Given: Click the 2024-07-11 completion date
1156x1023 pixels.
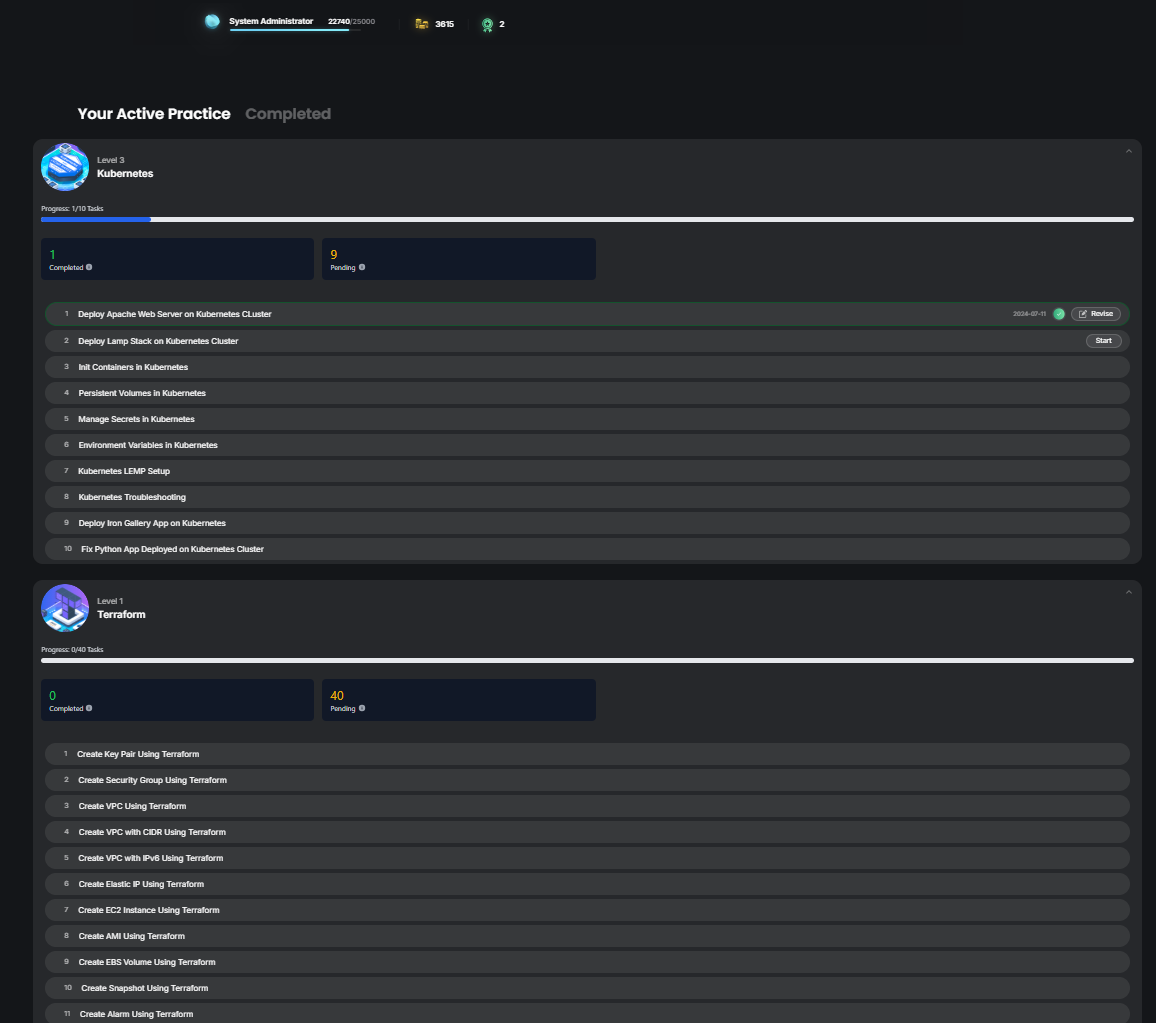Looking at the screenshot, I should click(x=1029, y=314).
